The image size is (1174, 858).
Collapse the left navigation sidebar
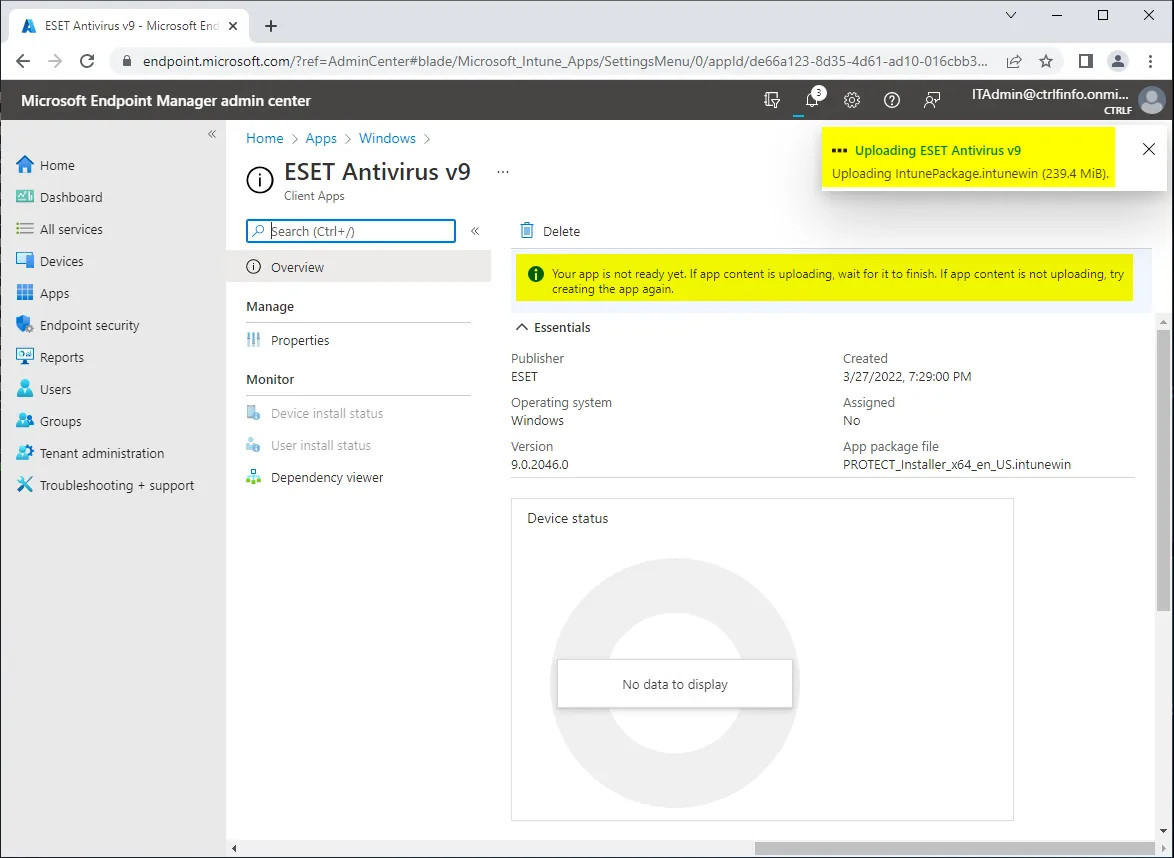pyautogui.click(x=212, y=134)
